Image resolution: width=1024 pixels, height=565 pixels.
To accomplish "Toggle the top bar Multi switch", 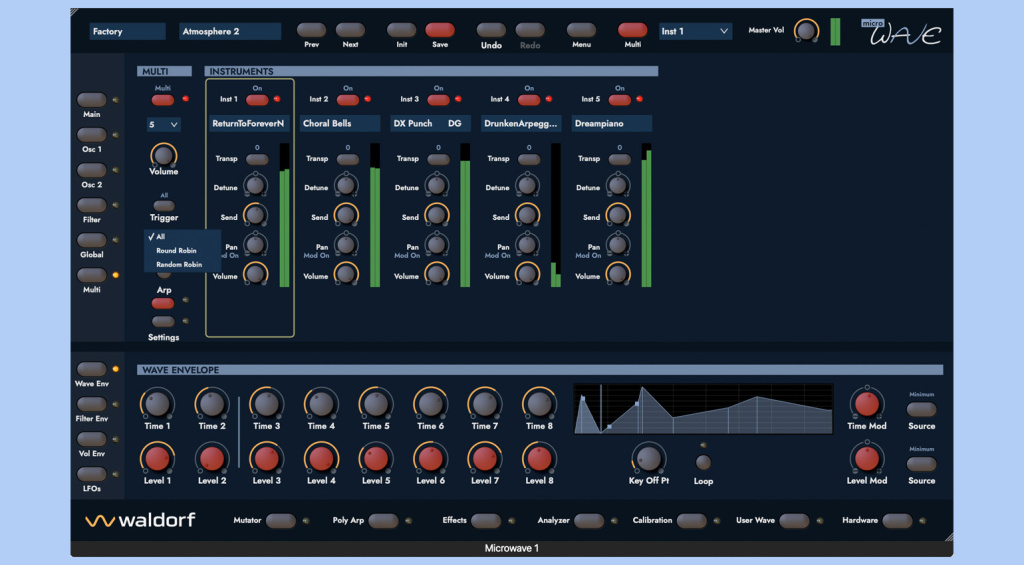I will tap(632, 30).
